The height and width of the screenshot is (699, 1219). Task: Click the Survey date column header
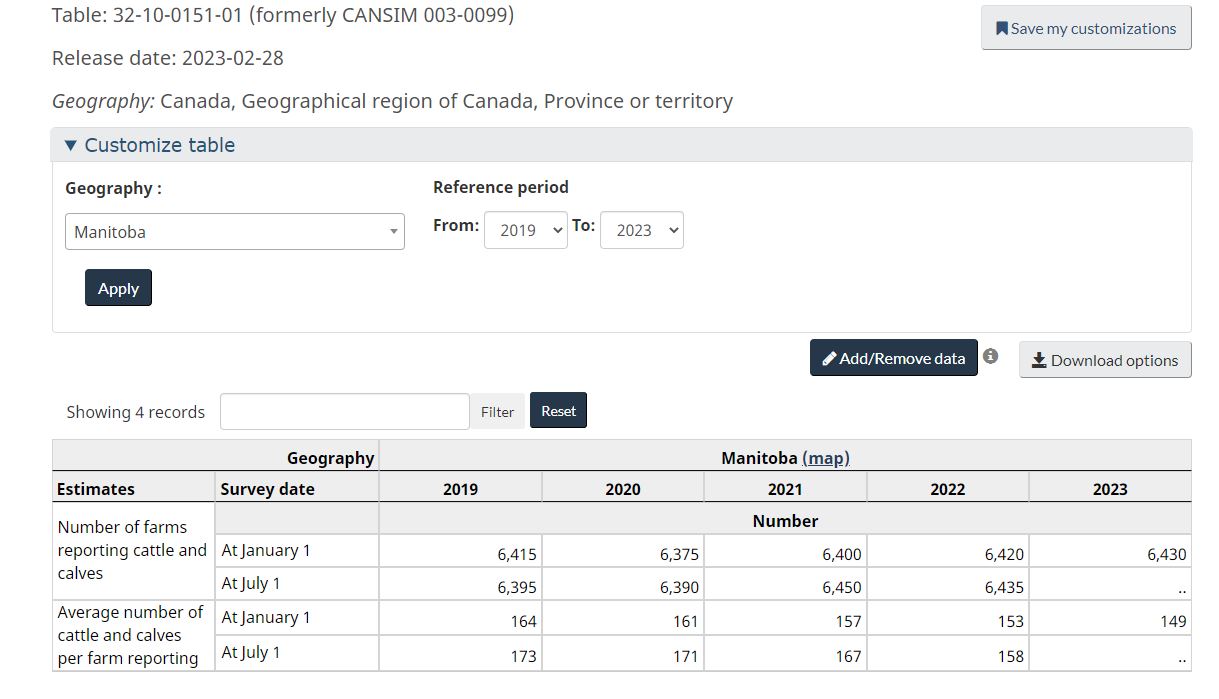click(x=267, y=489)
